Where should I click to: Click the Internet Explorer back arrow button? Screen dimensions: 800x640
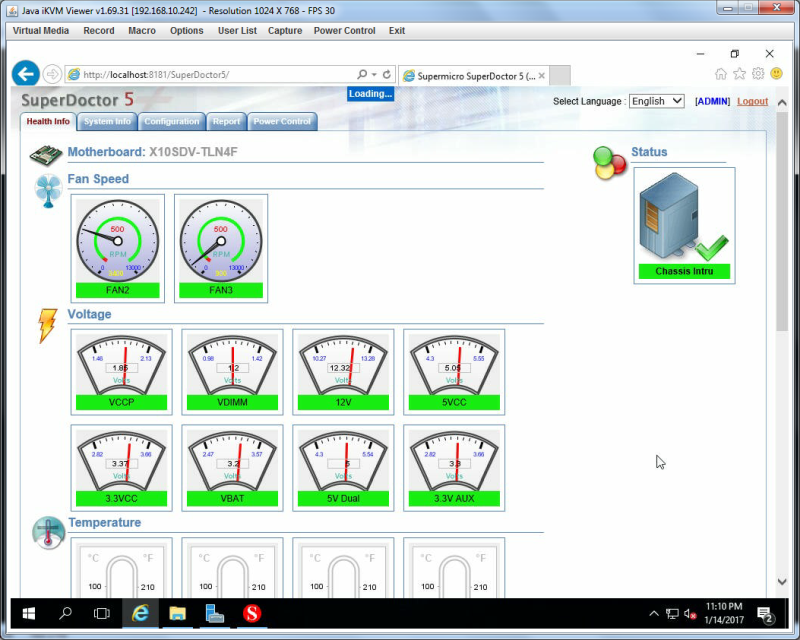[26, 74]
